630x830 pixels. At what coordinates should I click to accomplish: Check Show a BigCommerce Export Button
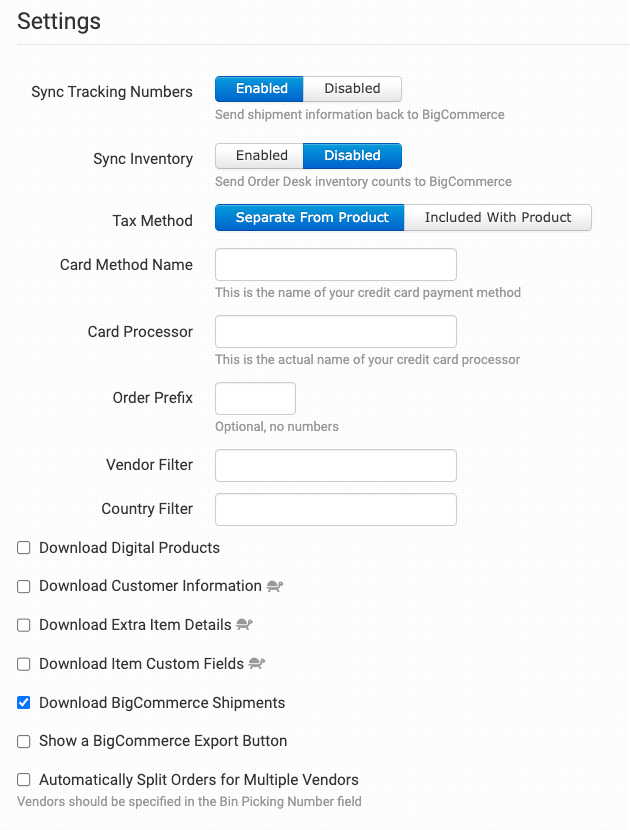(24, 742)
